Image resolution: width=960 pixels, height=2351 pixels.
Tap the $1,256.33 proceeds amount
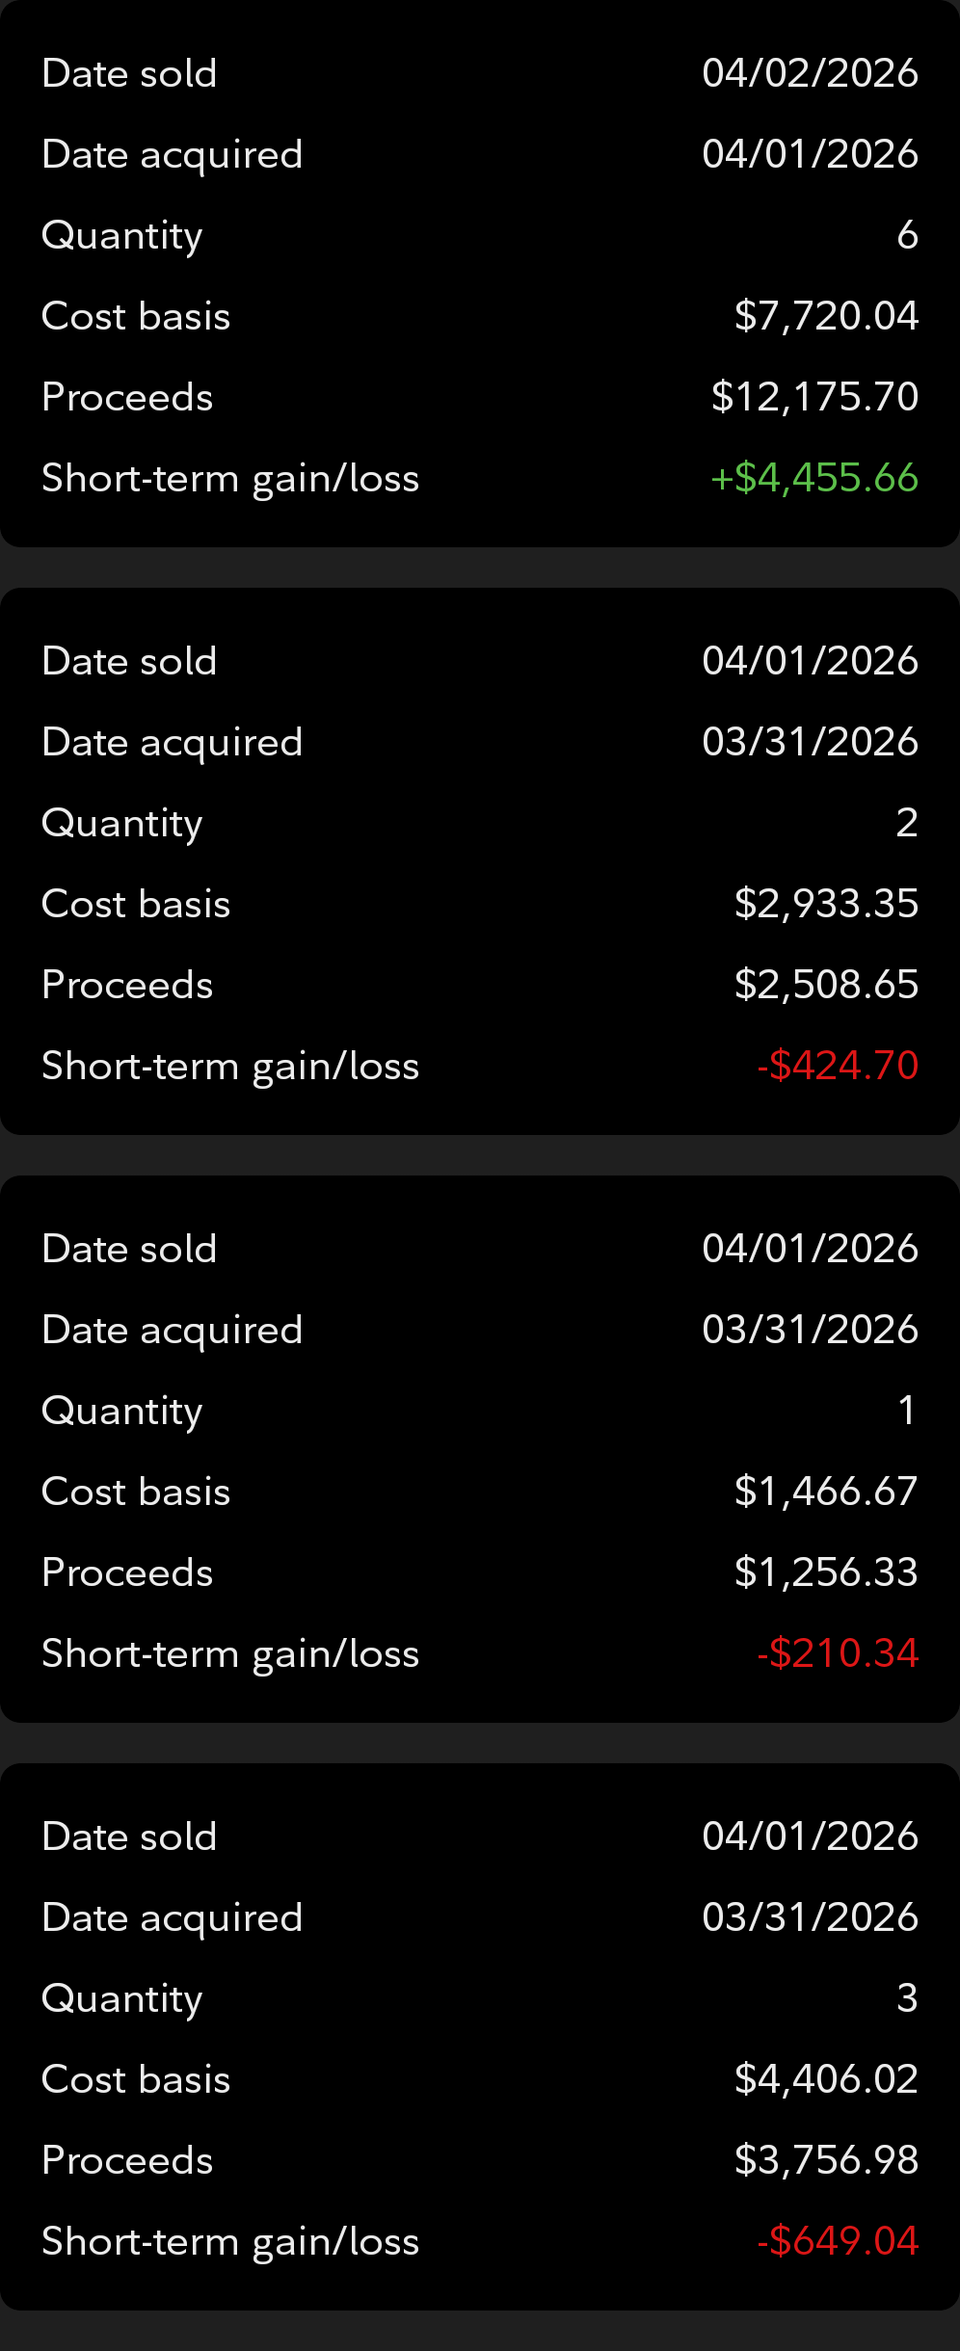(x=826, y=1573)
